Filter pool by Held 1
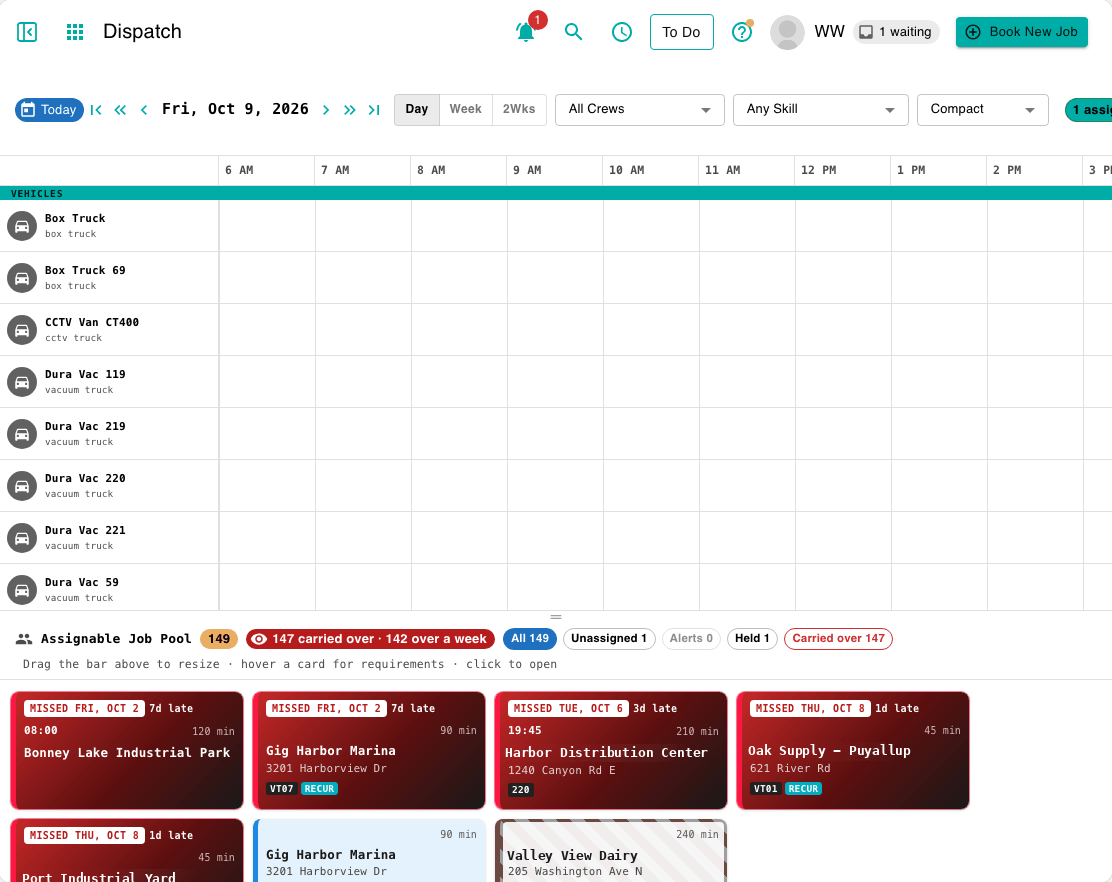The width and height of the screenshot is (1112, 882). click(752, 639)
